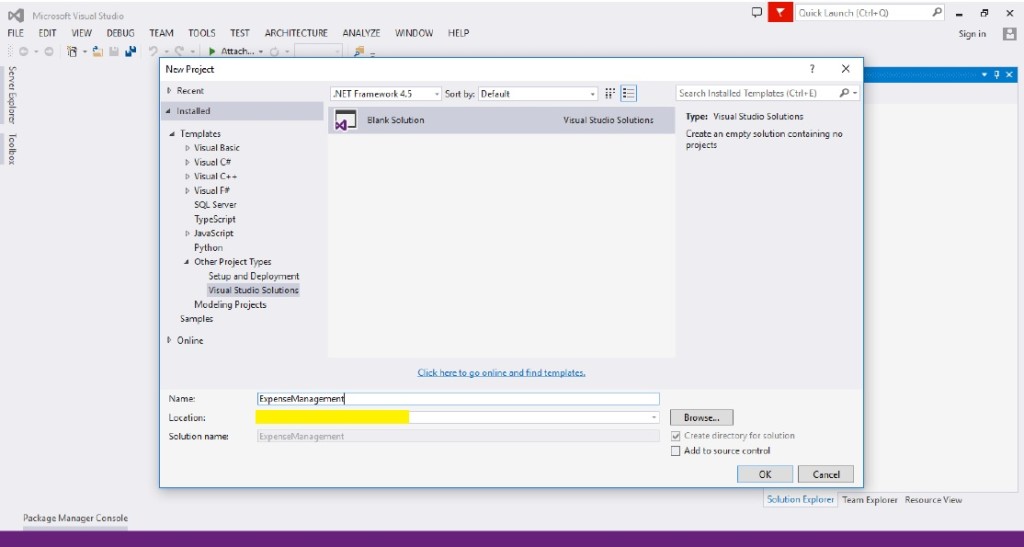
Task: Open the ARCHITECTURE menu
Action: pos(296,33)
